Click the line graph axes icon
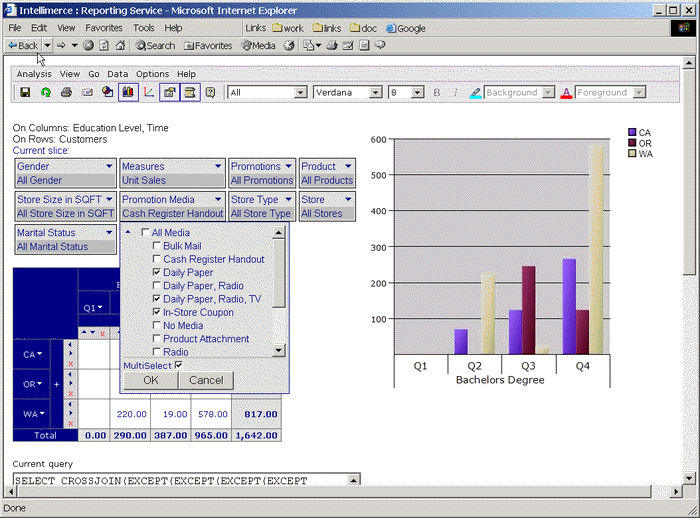 [x=149, y=92]
